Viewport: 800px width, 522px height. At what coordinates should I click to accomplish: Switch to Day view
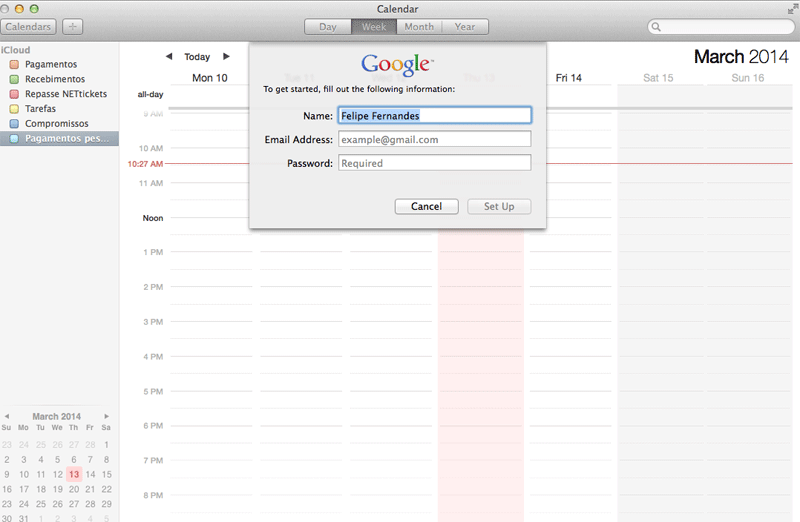[x=328, y=27]
